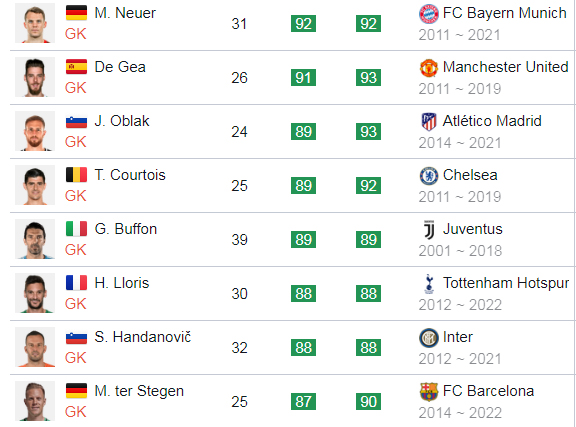Click the Juventus club logo
The image size is (576, 427).
pos(429,230)
